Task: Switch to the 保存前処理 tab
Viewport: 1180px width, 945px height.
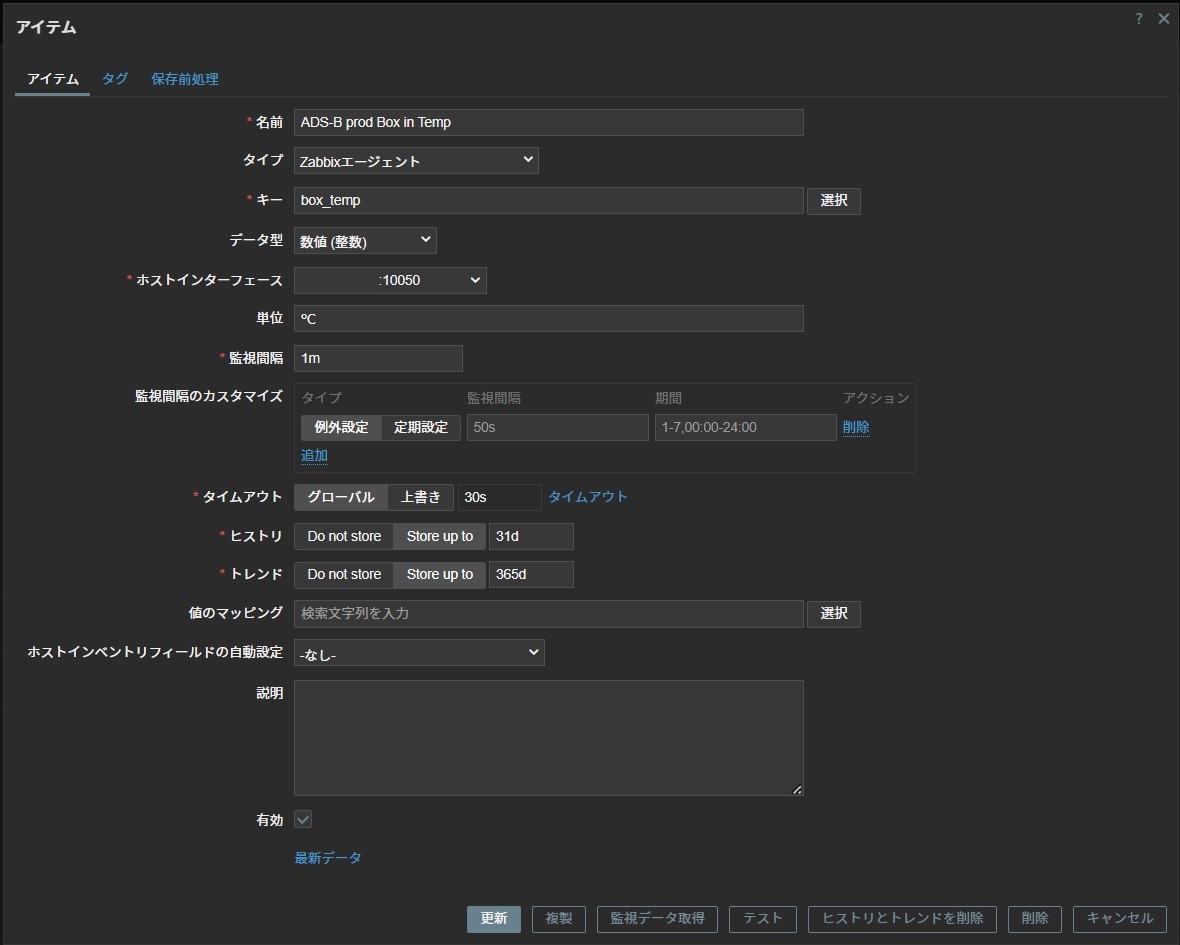Action: (x=185, y=79)
